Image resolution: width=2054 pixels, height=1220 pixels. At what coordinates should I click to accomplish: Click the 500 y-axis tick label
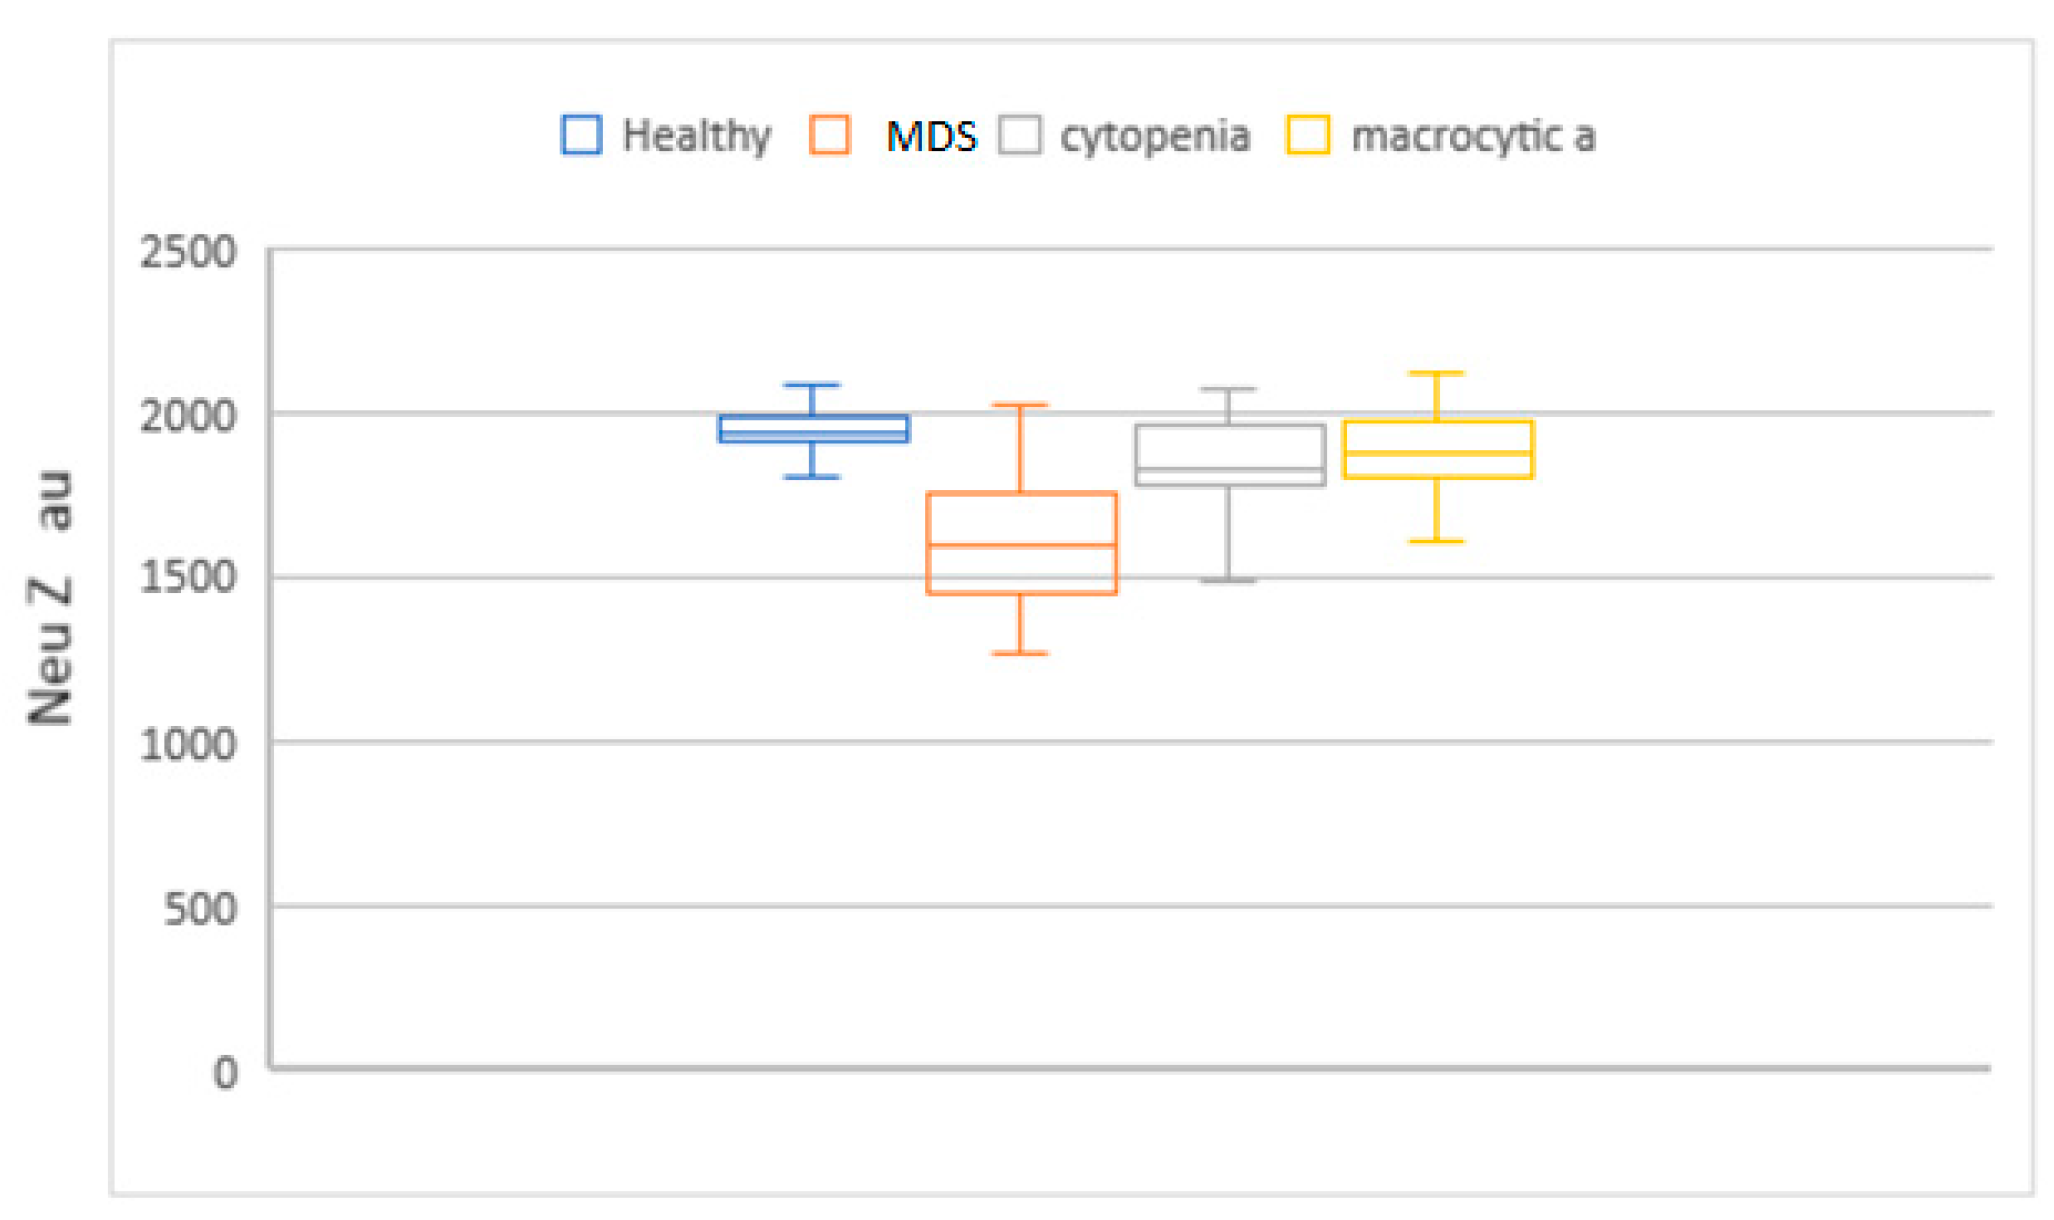pos(200,908)
